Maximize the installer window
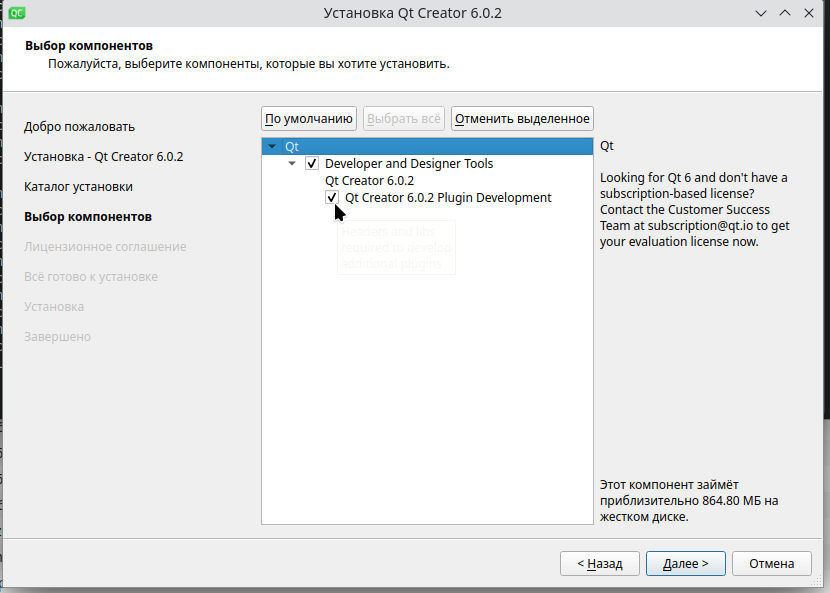The height and width of the screenshot is (593, 830). 785,13
